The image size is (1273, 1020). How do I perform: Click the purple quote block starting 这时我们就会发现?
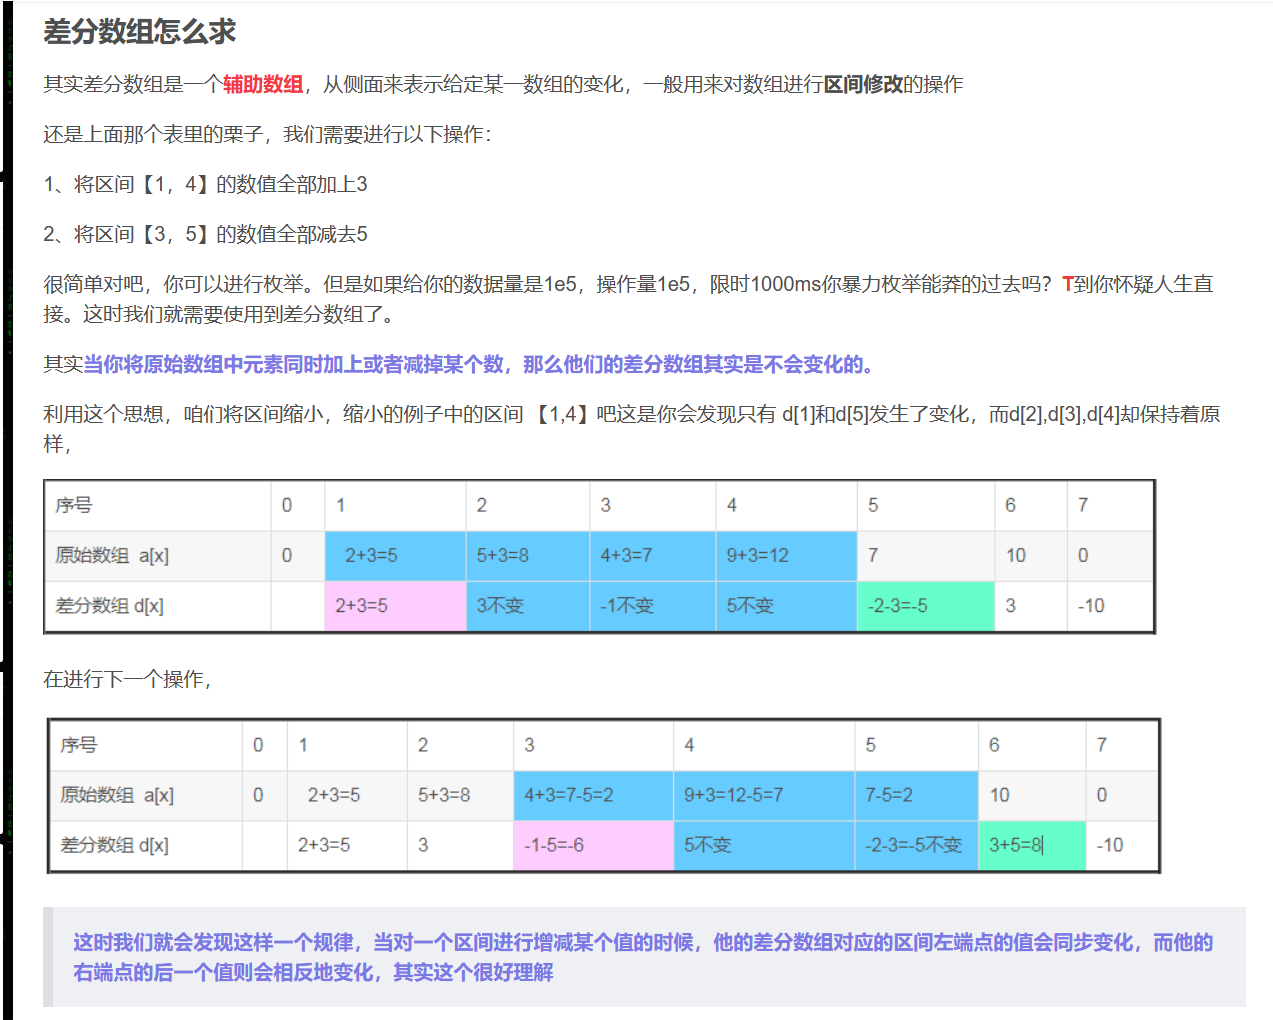click(642, 957)
